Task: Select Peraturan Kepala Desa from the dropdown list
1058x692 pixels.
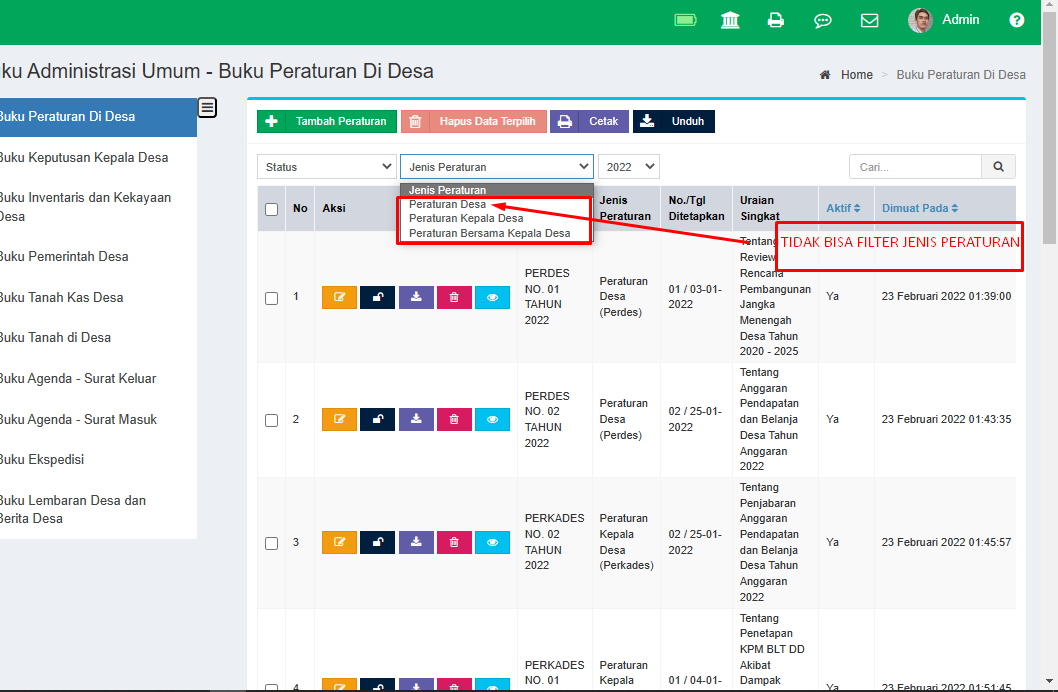Action: click(x=466, y=218)
